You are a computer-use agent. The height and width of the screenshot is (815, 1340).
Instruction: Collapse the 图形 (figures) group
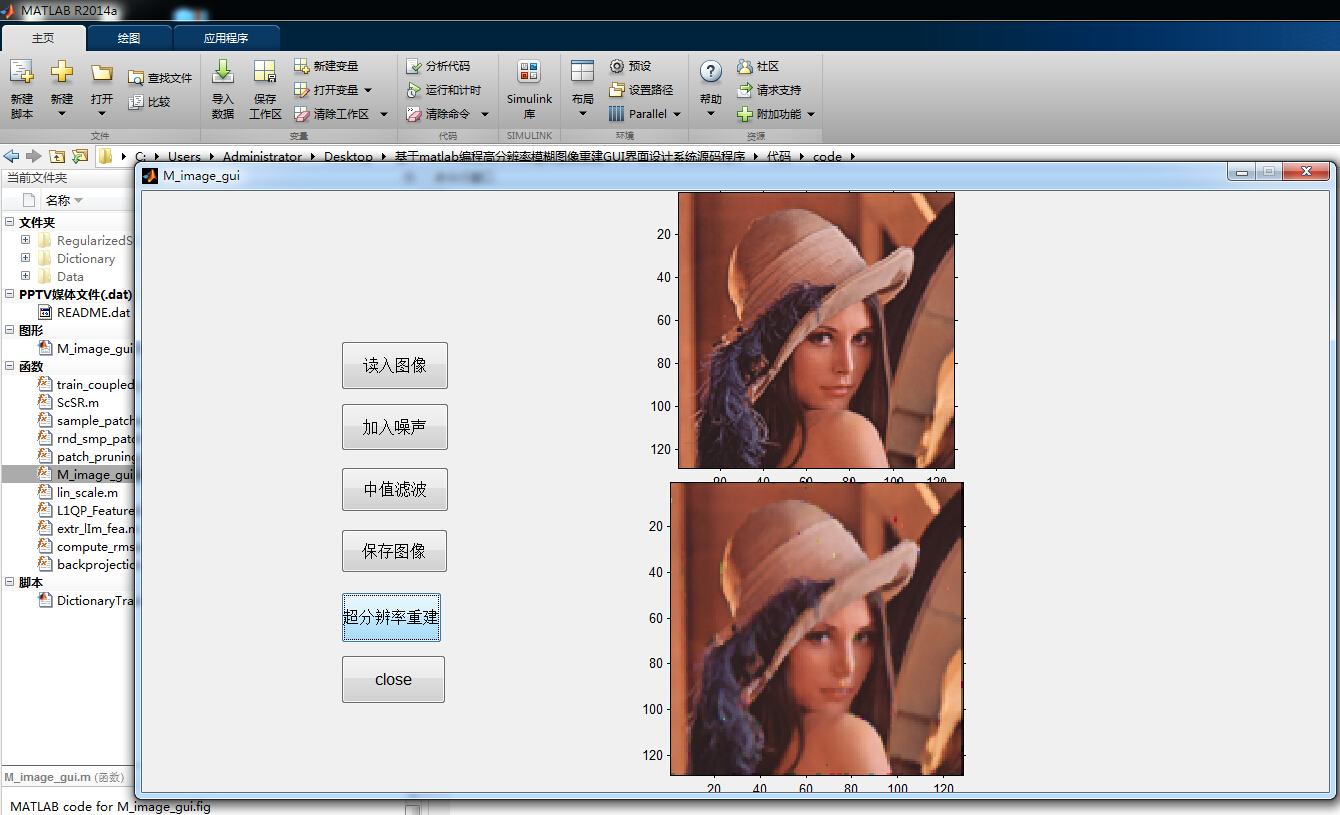point(9,330)
